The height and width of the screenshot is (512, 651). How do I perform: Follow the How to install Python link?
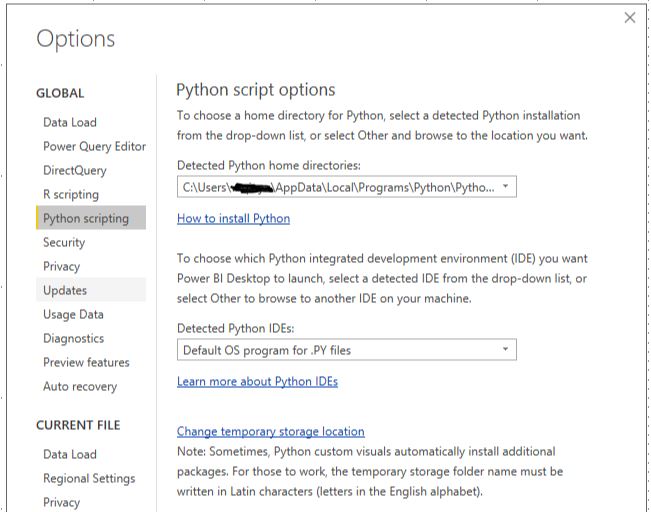click(233, 218)
